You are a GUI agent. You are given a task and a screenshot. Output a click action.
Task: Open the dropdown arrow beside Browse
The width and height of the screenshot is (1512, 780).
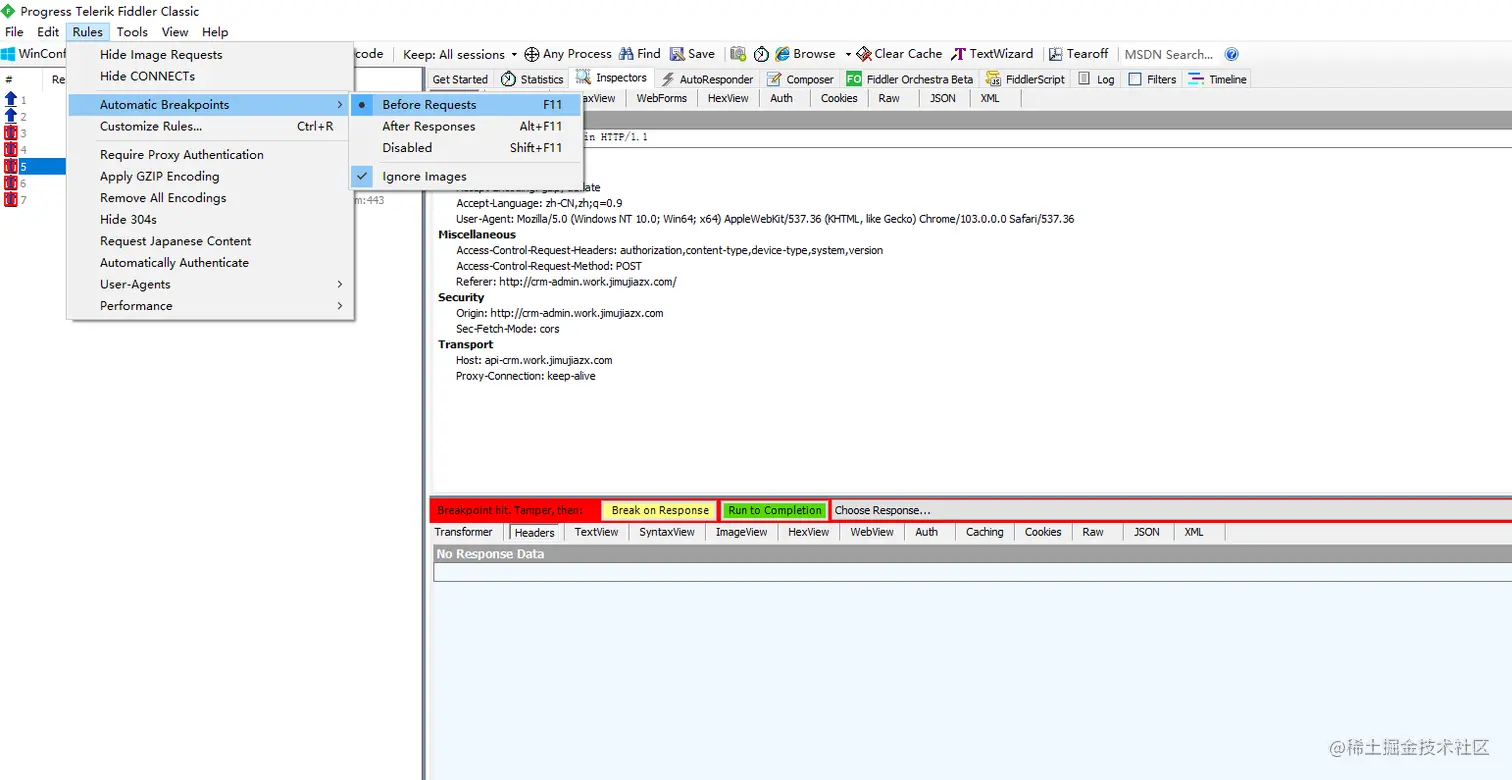848,54
